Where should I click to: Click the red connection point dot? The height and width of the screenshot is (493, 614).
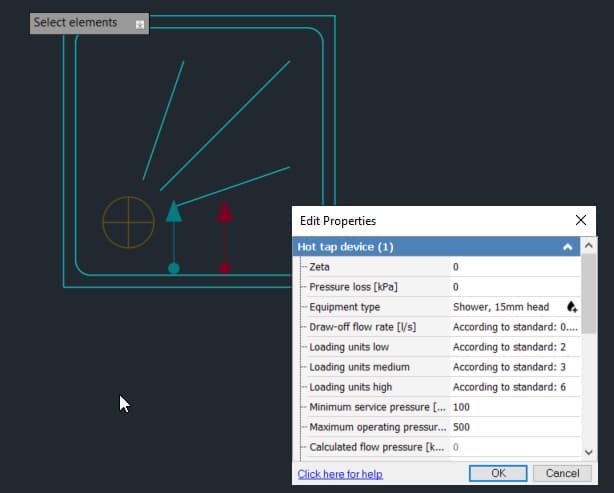point(225,268)
